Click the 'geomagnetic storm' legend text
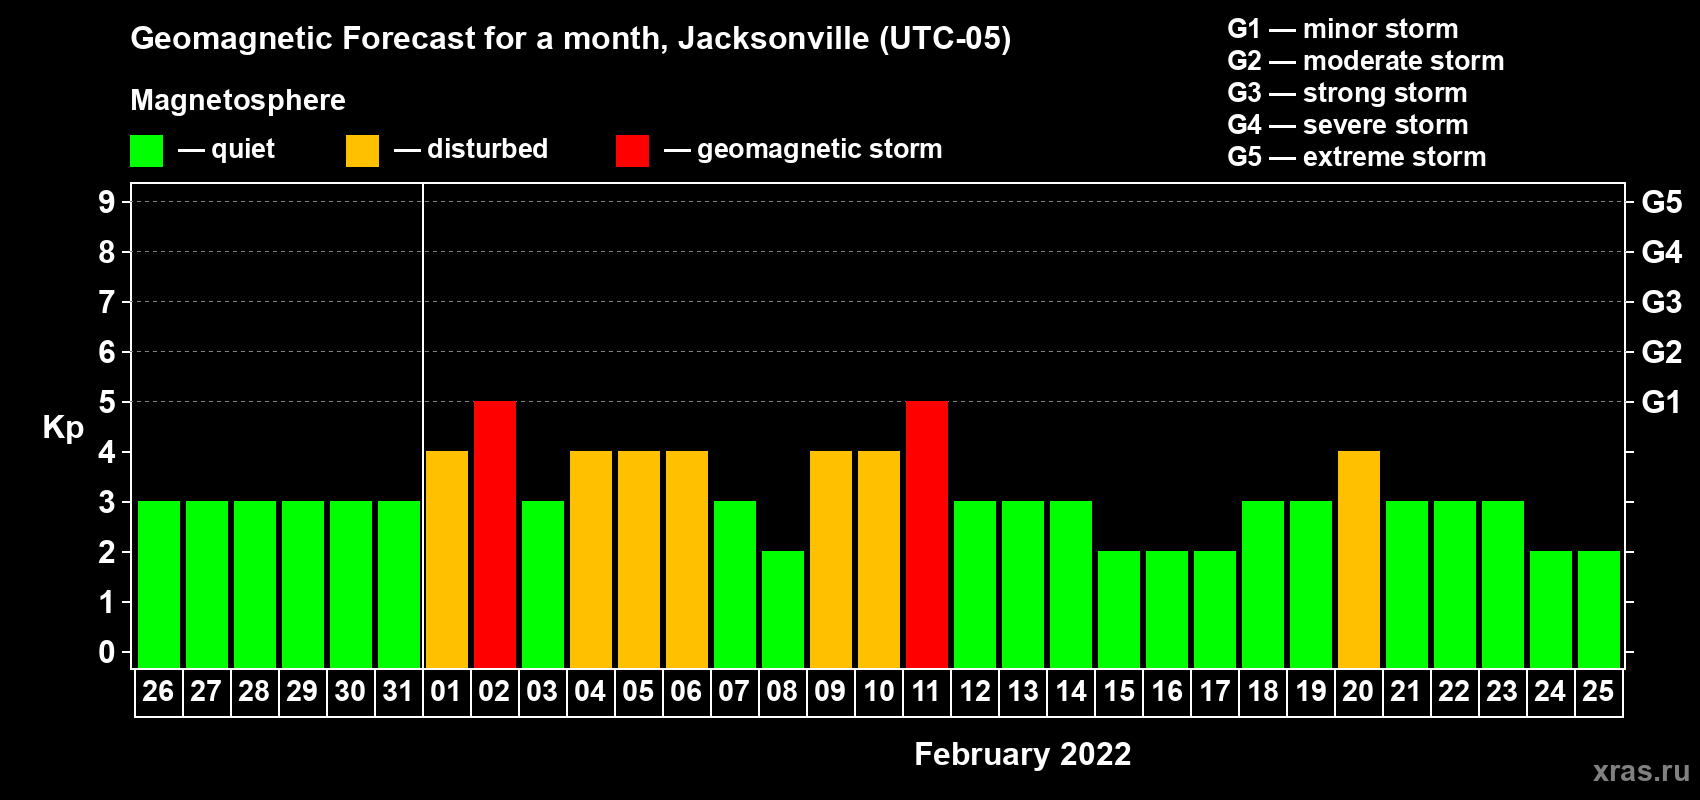1700x800 pixels. tap(820, 150)
